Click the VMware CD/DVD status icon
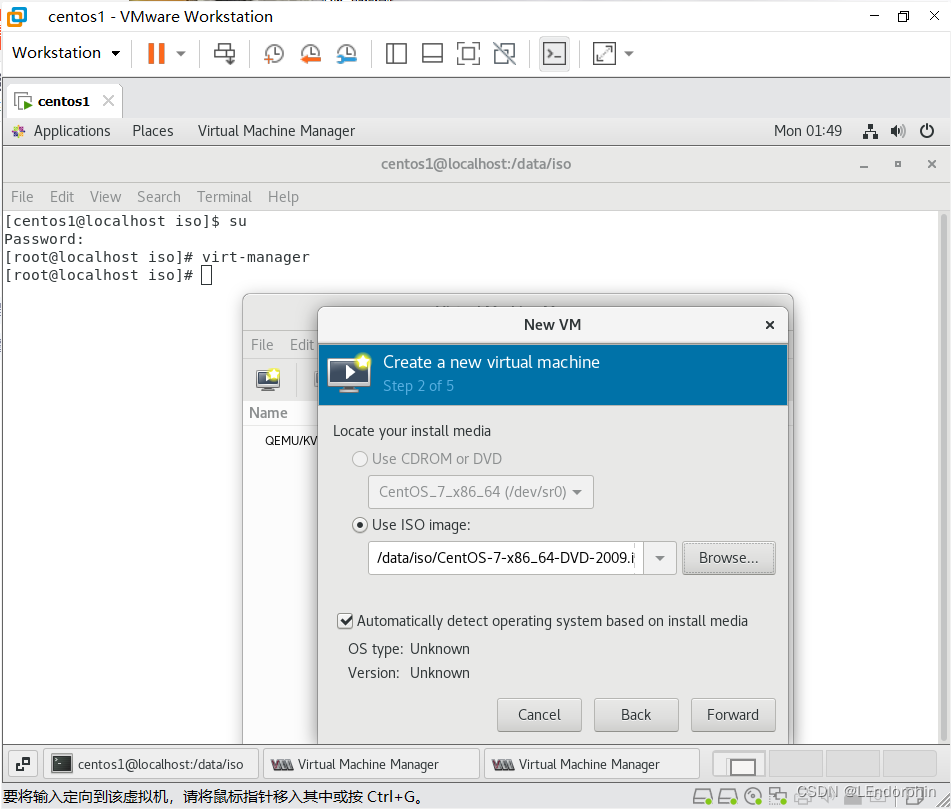Viewport: 951px width, 809px height. (753, 796)
